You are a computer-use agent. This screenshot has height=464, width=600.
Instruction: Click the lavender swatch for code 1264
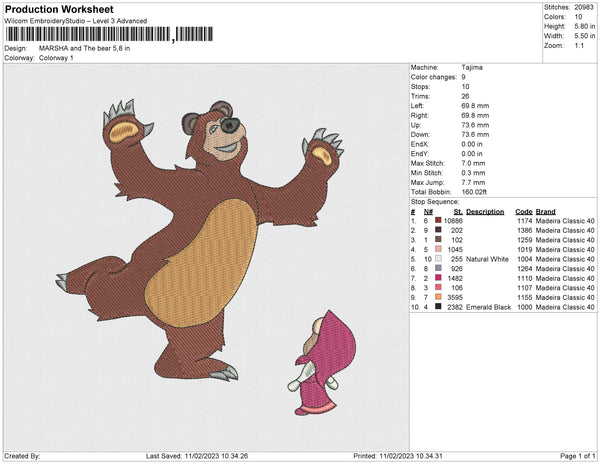pos(438,268)
